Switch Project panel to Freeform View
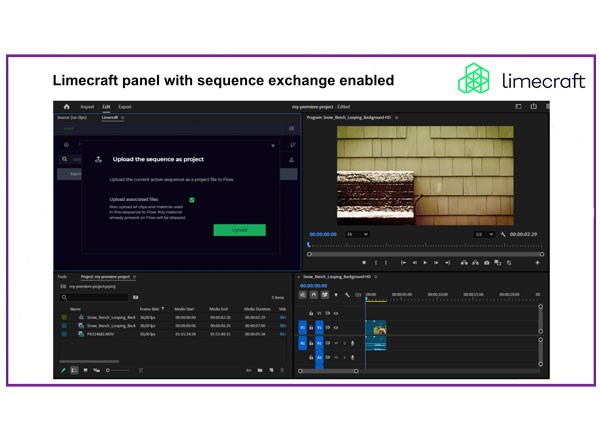600x440 pixels. pos(96,370)
